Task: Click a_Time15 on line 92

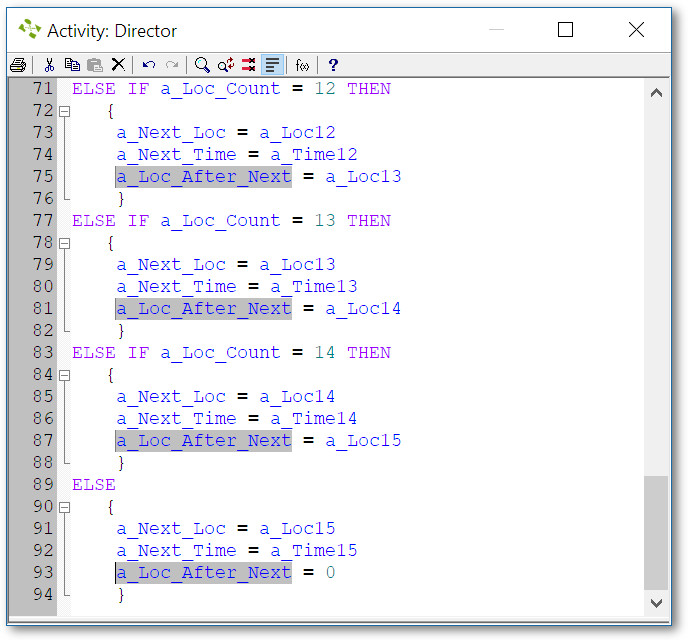Action: click(x=314, y=551)
